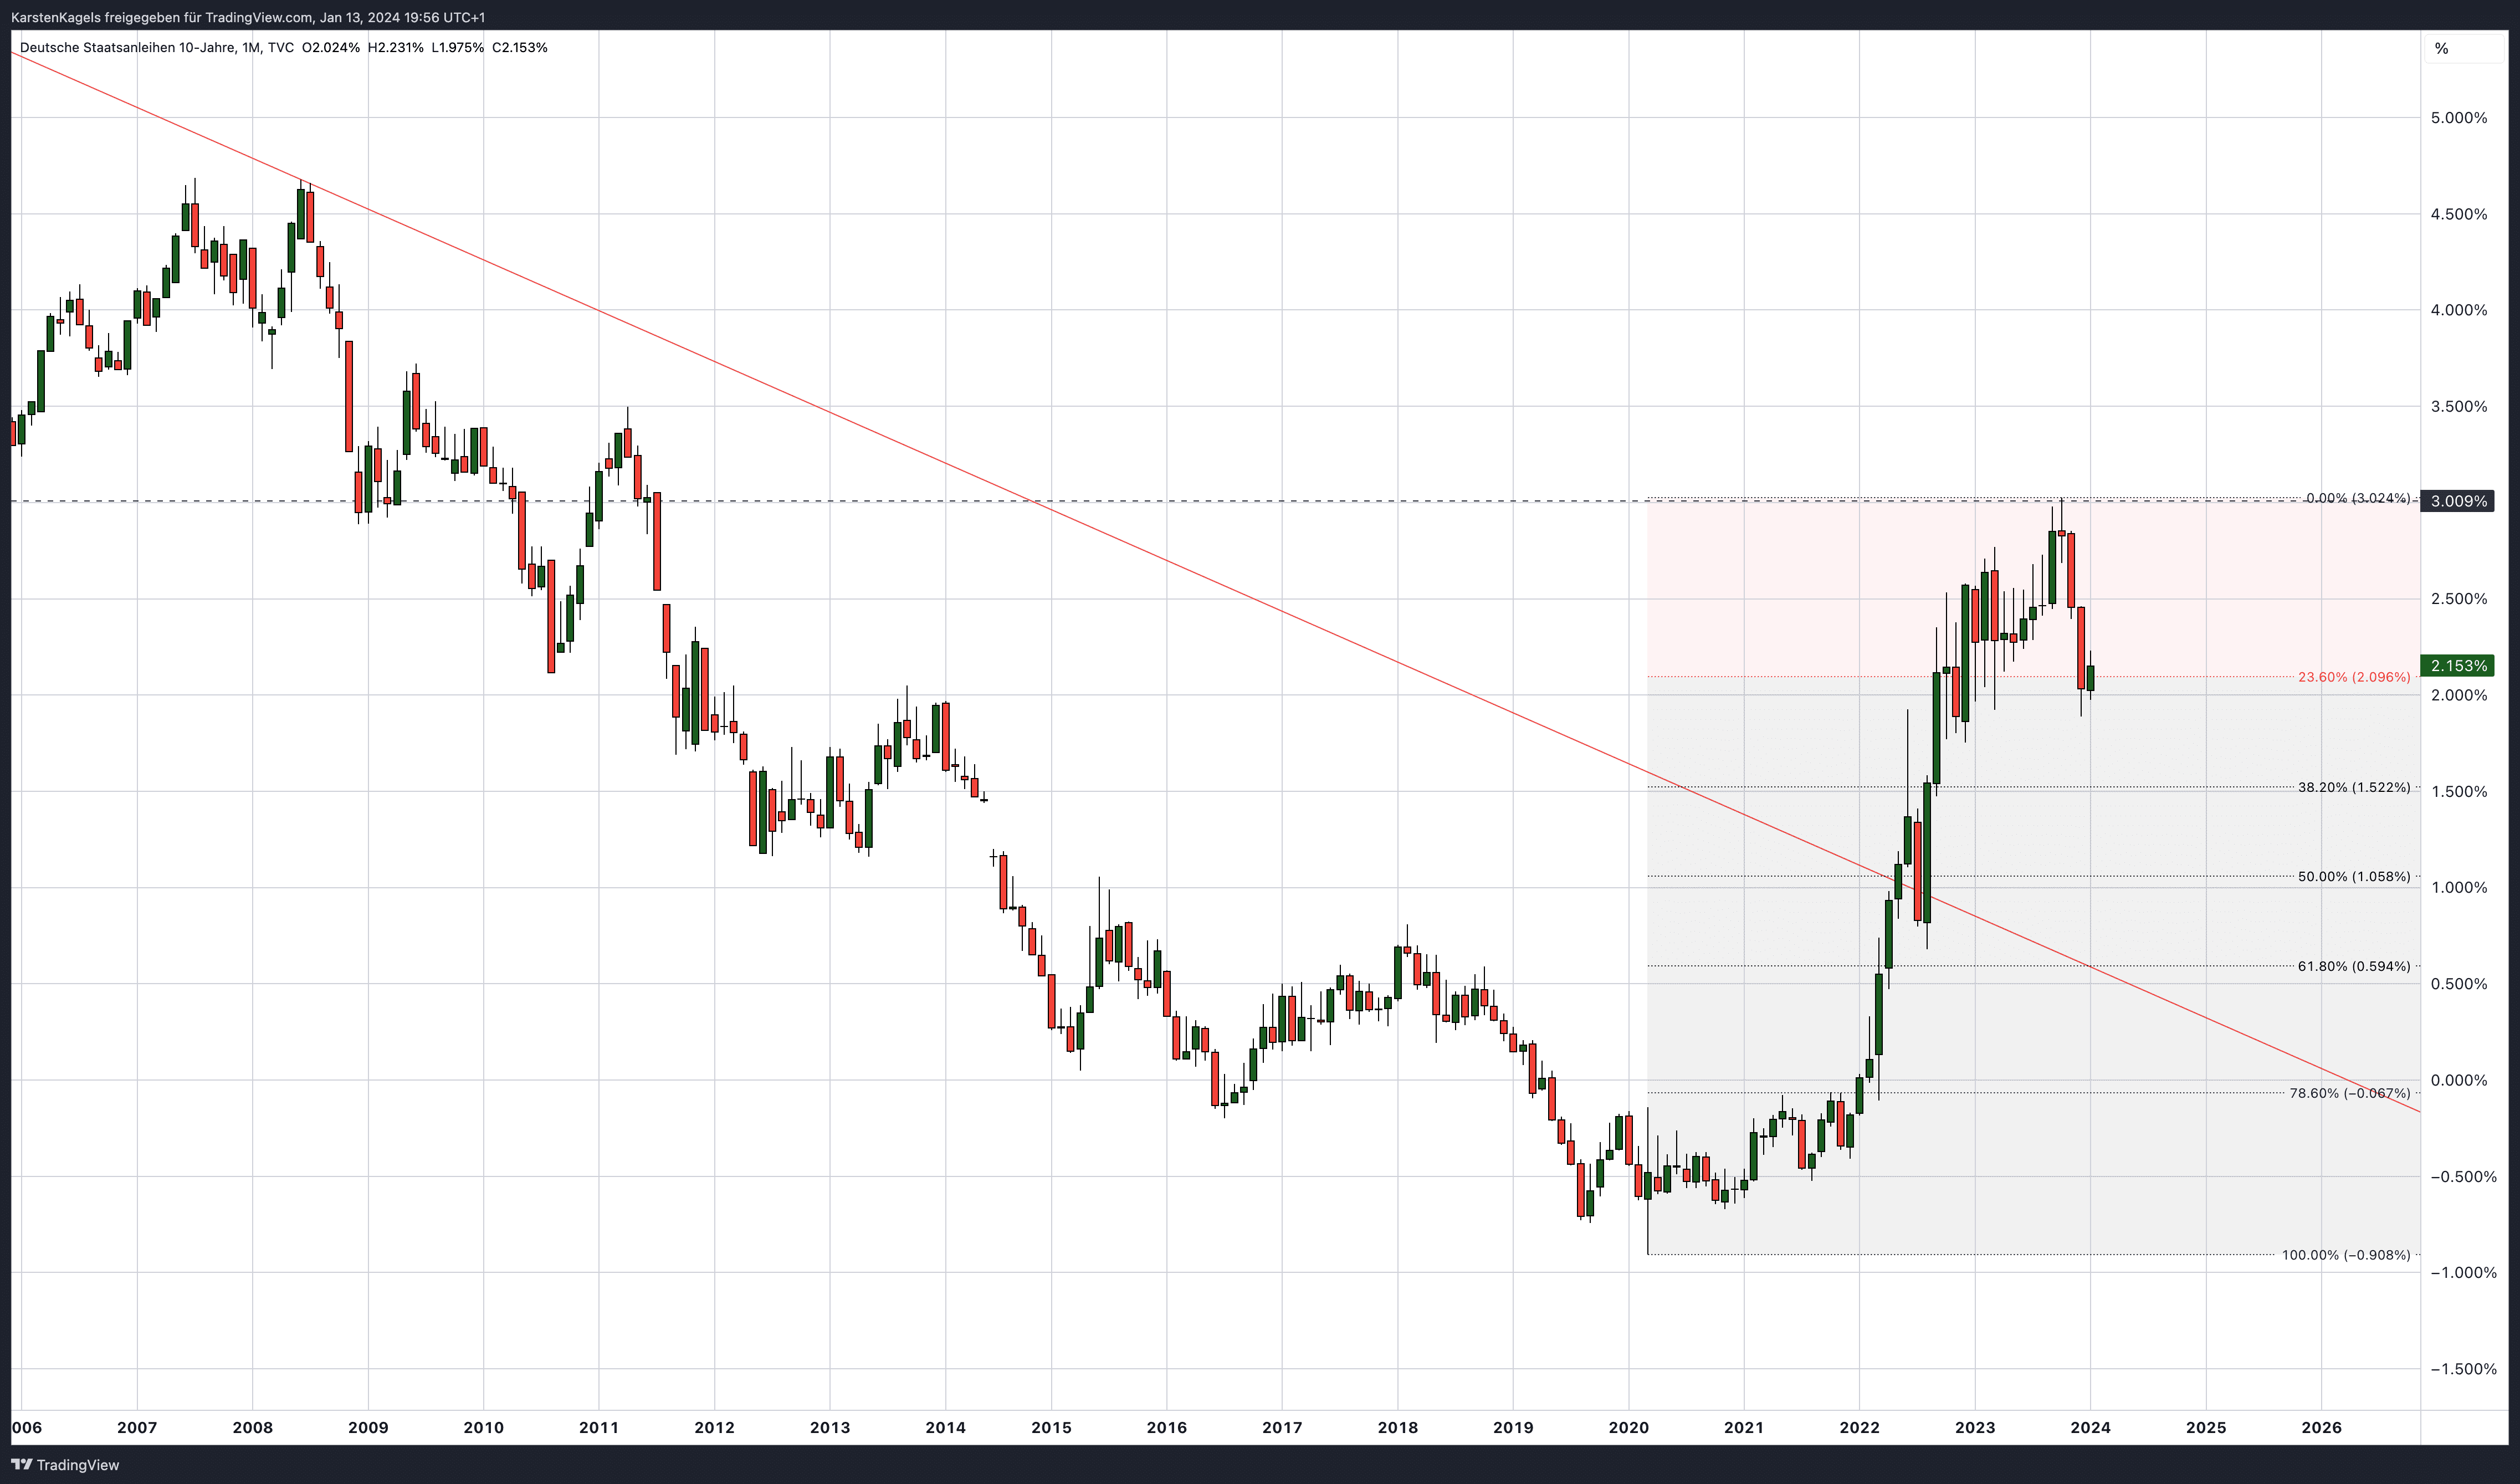Click the 2022 time axis label
This screenshot has width=2520, height=1484.
[1860, 1428]
